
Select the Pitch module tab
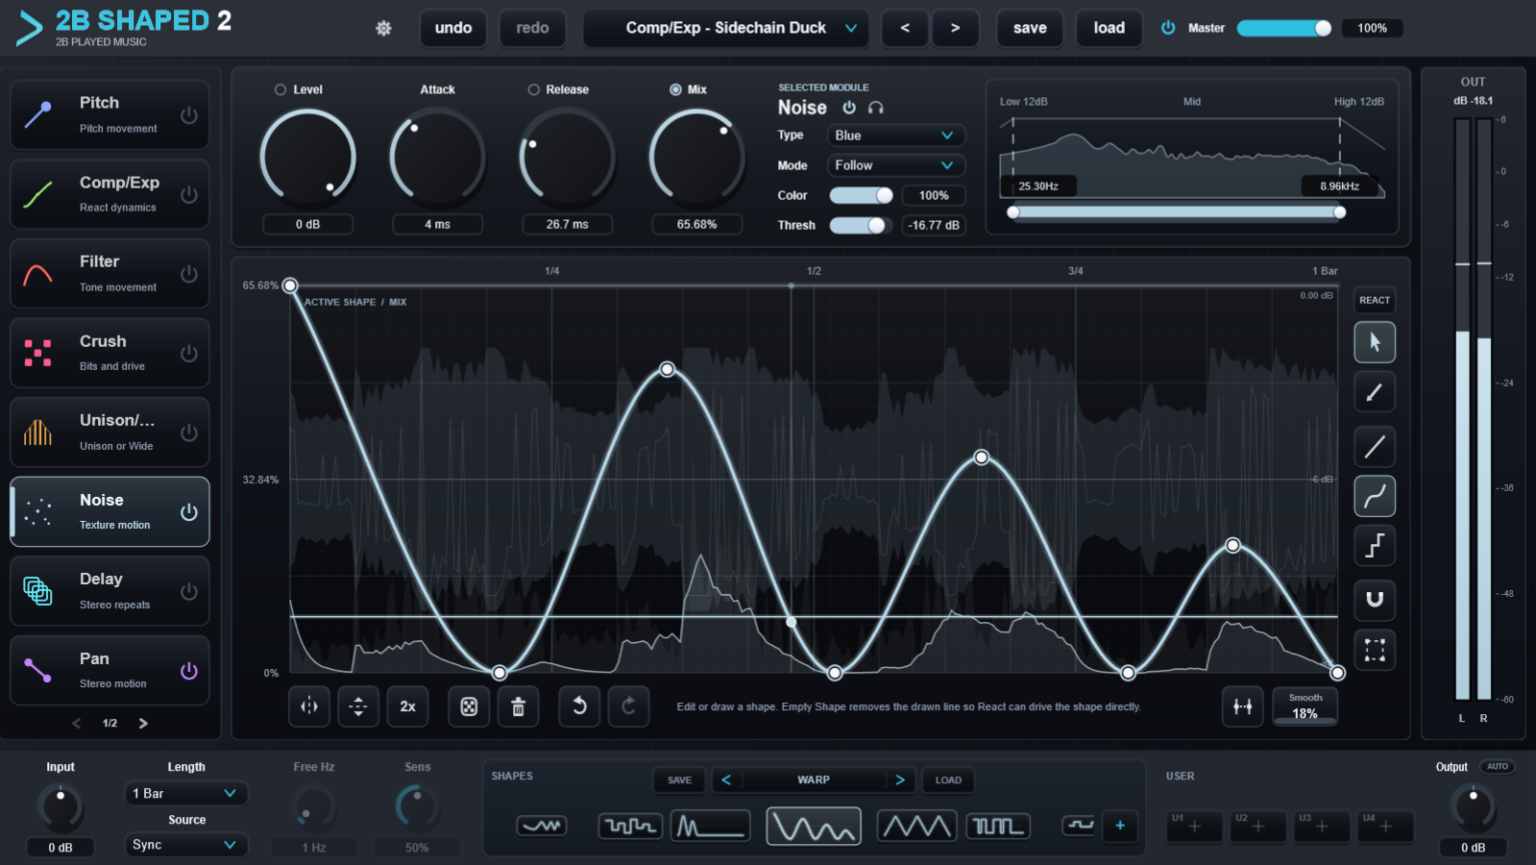pos(110,115)
